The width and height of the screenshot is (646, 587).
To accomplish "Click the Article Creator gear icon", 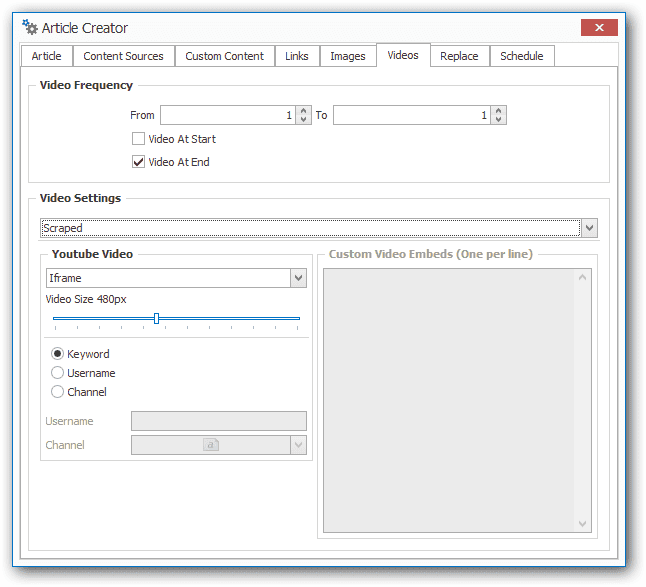I will click(30, 27).
